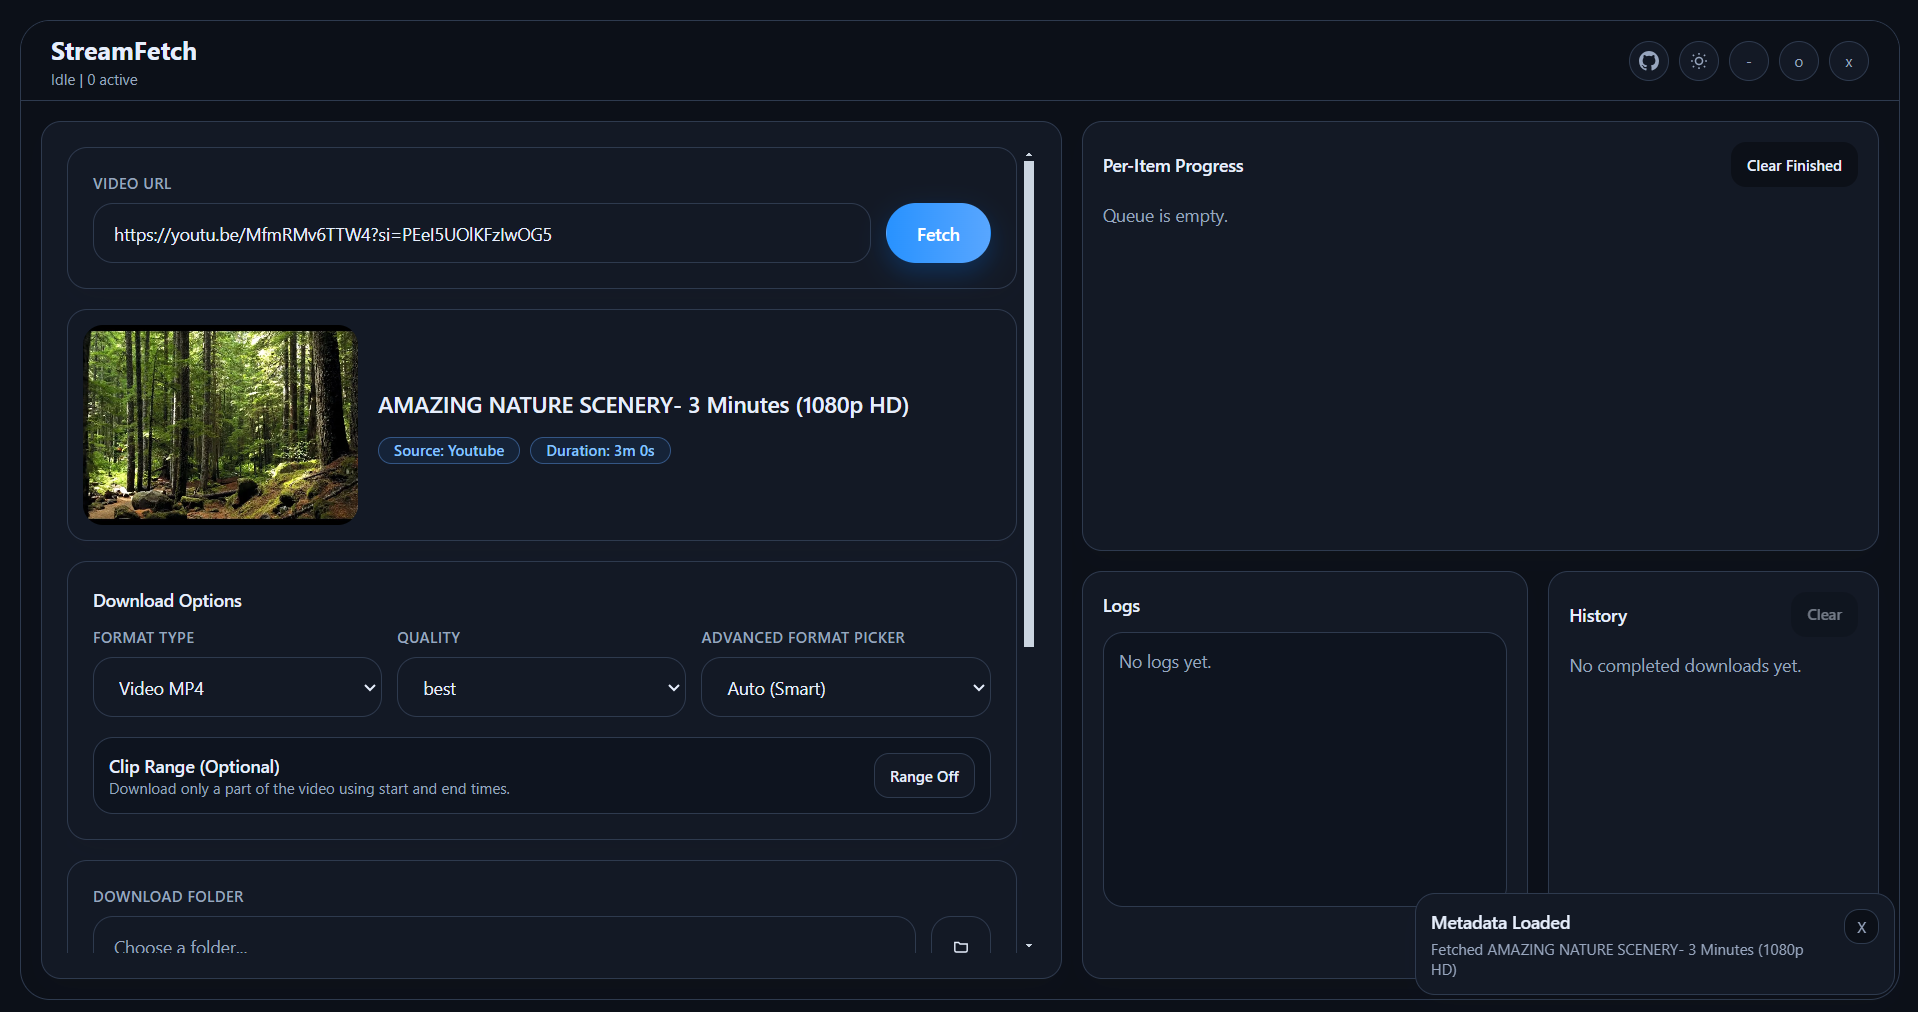The image size is (1918, 1012).
Task: Open the Format Type dropdown
Action: (236, 687)
